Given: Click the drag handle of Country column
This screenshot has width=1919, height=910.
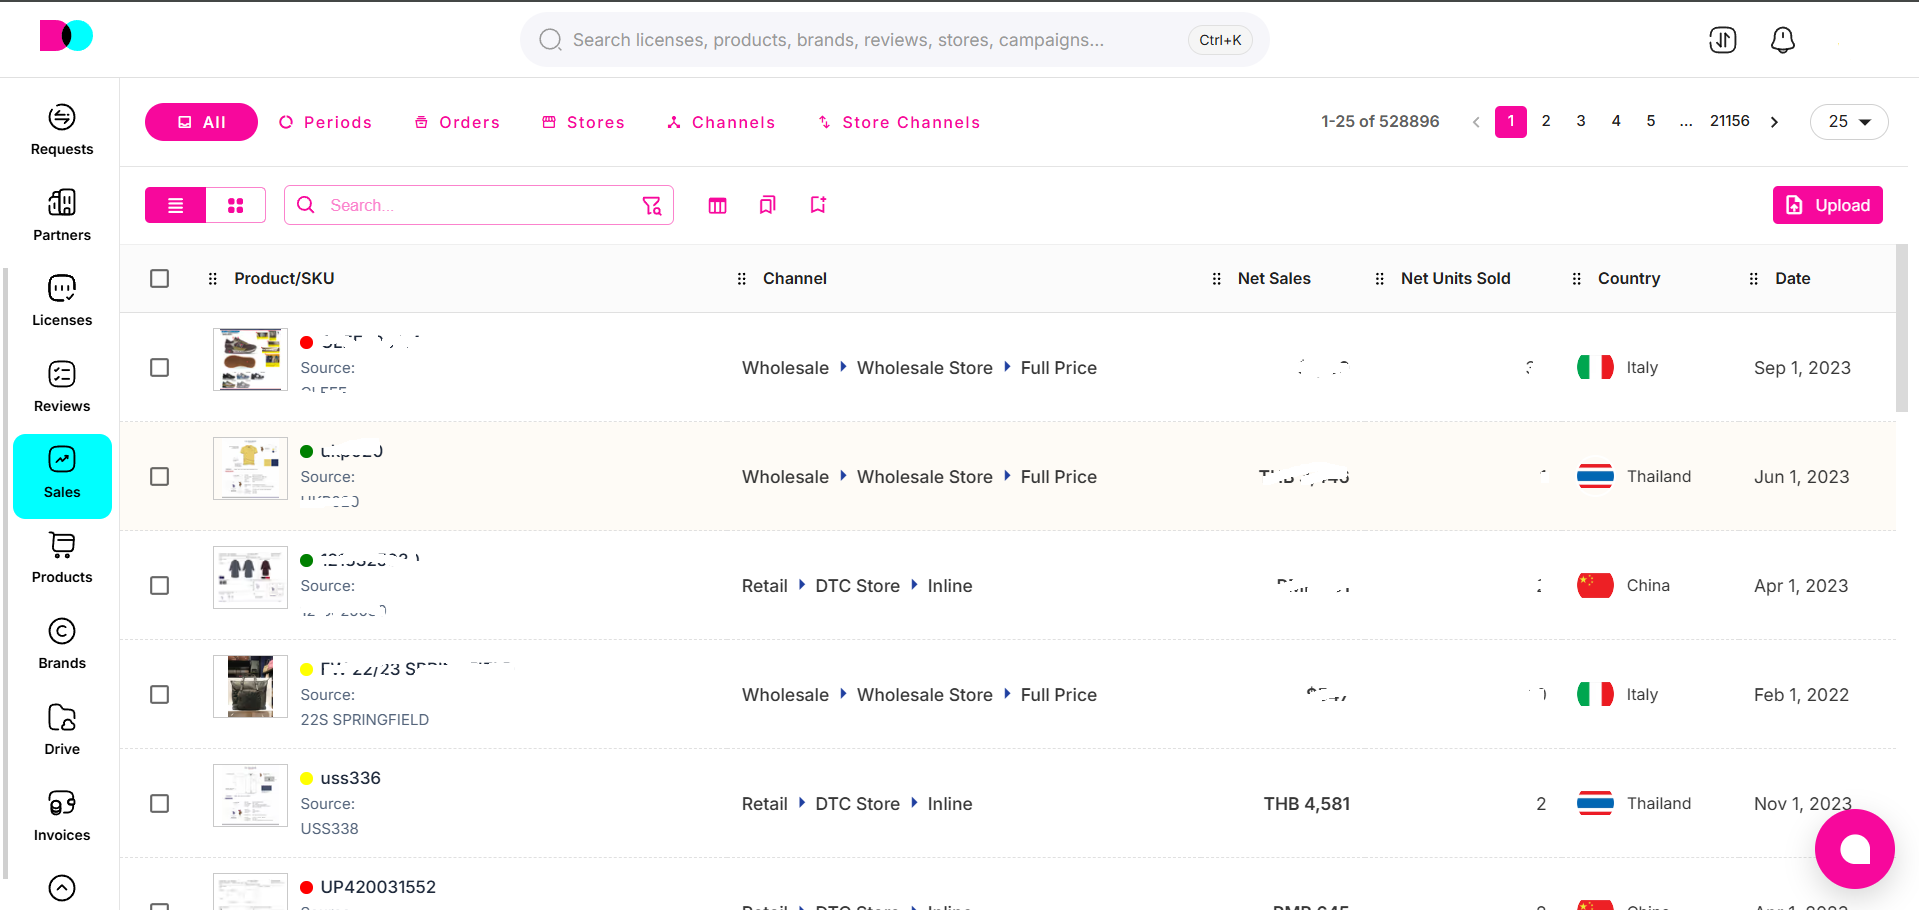Looking at the screenshot, I should point(1576,279).
